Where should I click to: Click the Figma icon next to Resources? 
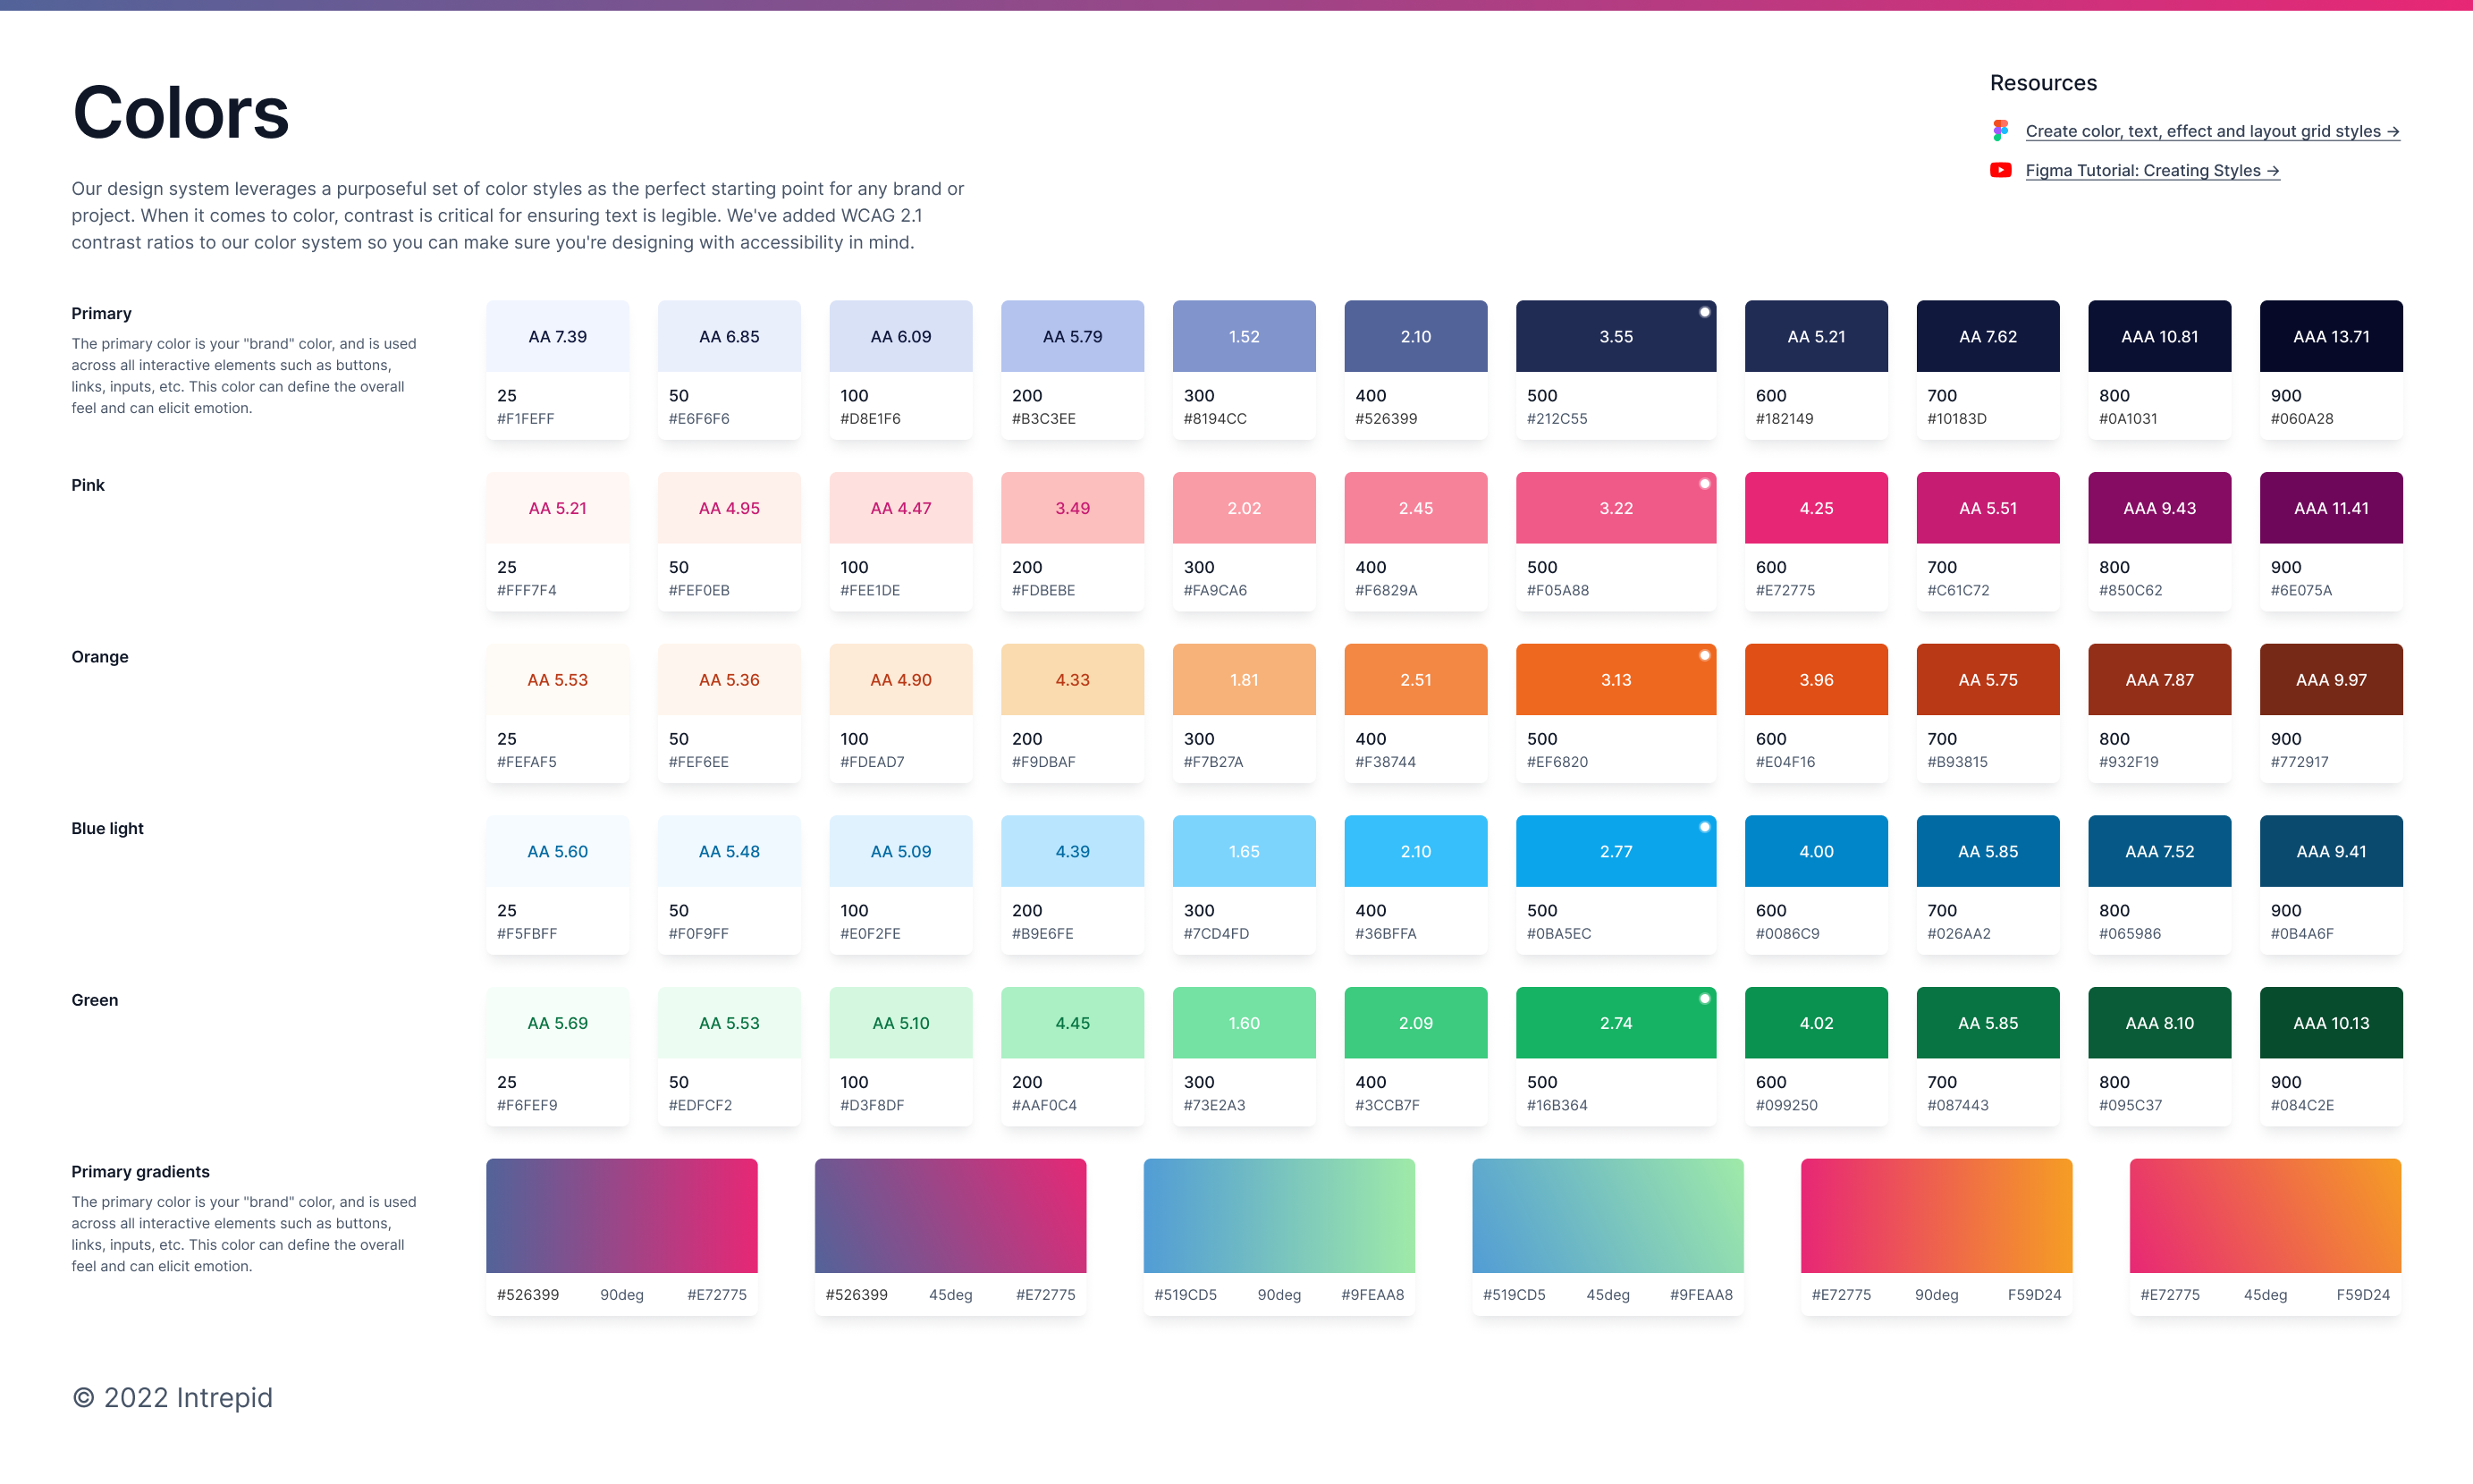2000,130
